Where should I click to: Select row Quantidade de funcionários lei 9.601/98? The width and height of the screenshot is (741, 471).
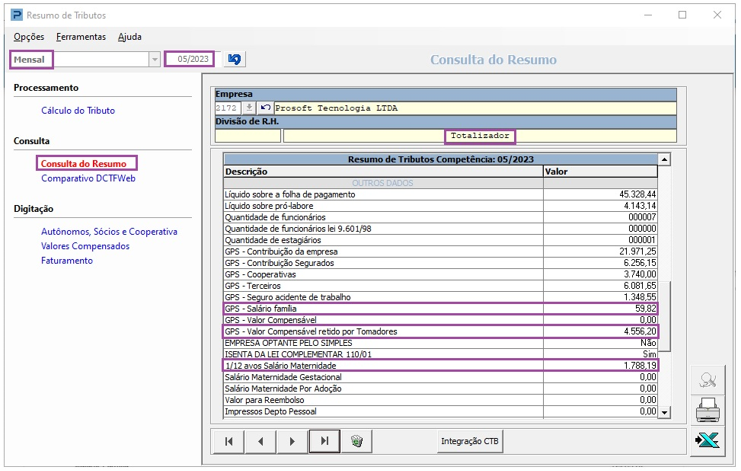pyautogui.click(x=440, y=229)
